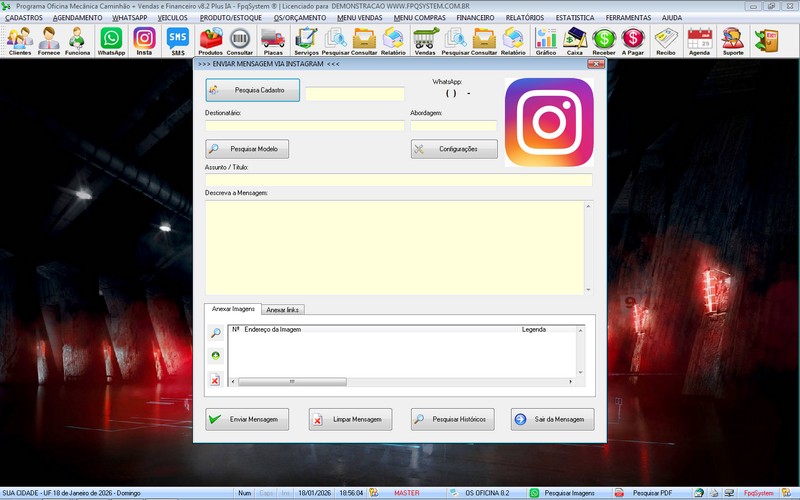The height and width of the screenshot is (500, 800).
Task: Switch to the Anexar links tab
Action: [x=283, y=310]
